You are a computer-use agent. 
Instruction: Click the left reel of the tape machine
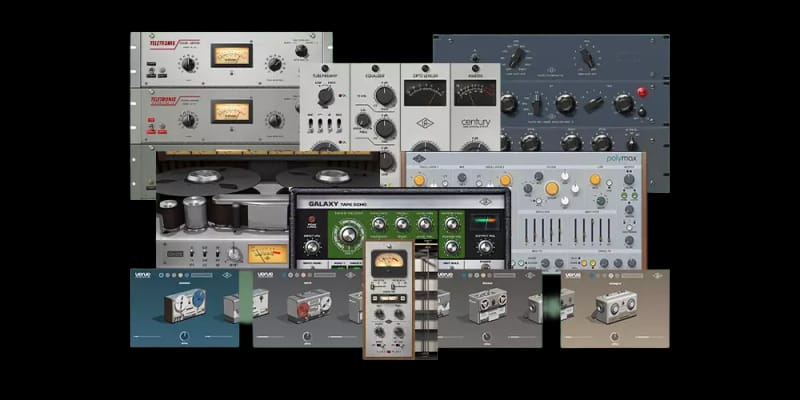(x=203, y=177)
